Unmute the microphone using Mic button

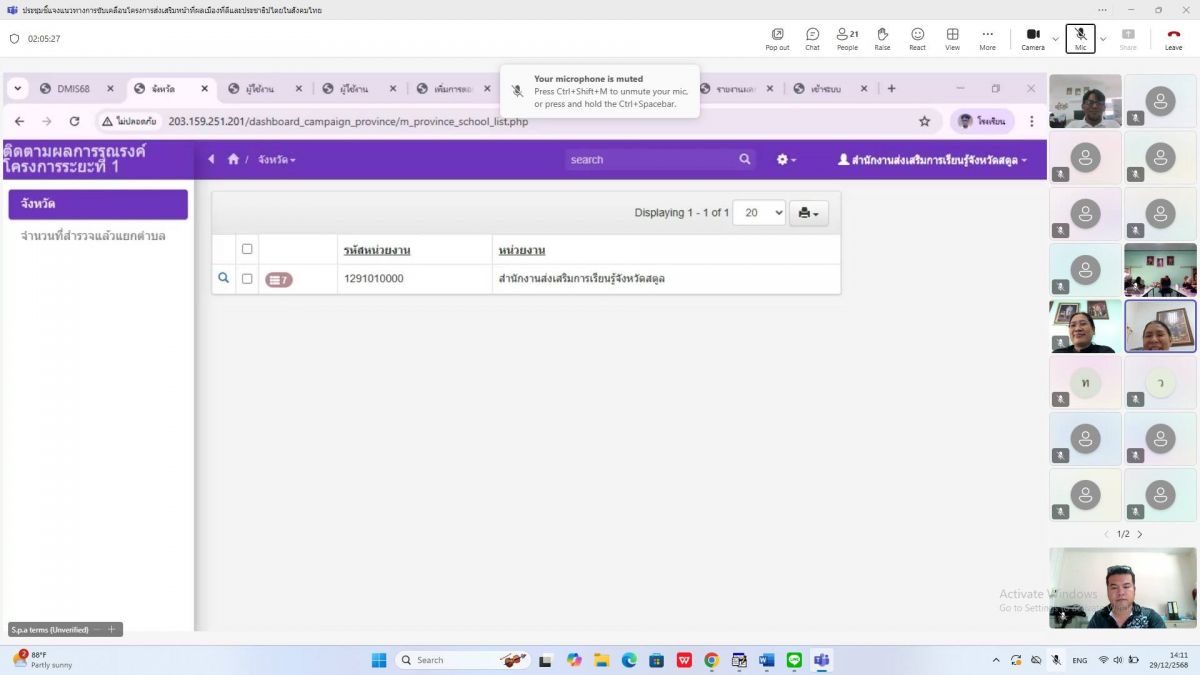click(x=1080, y=38)
